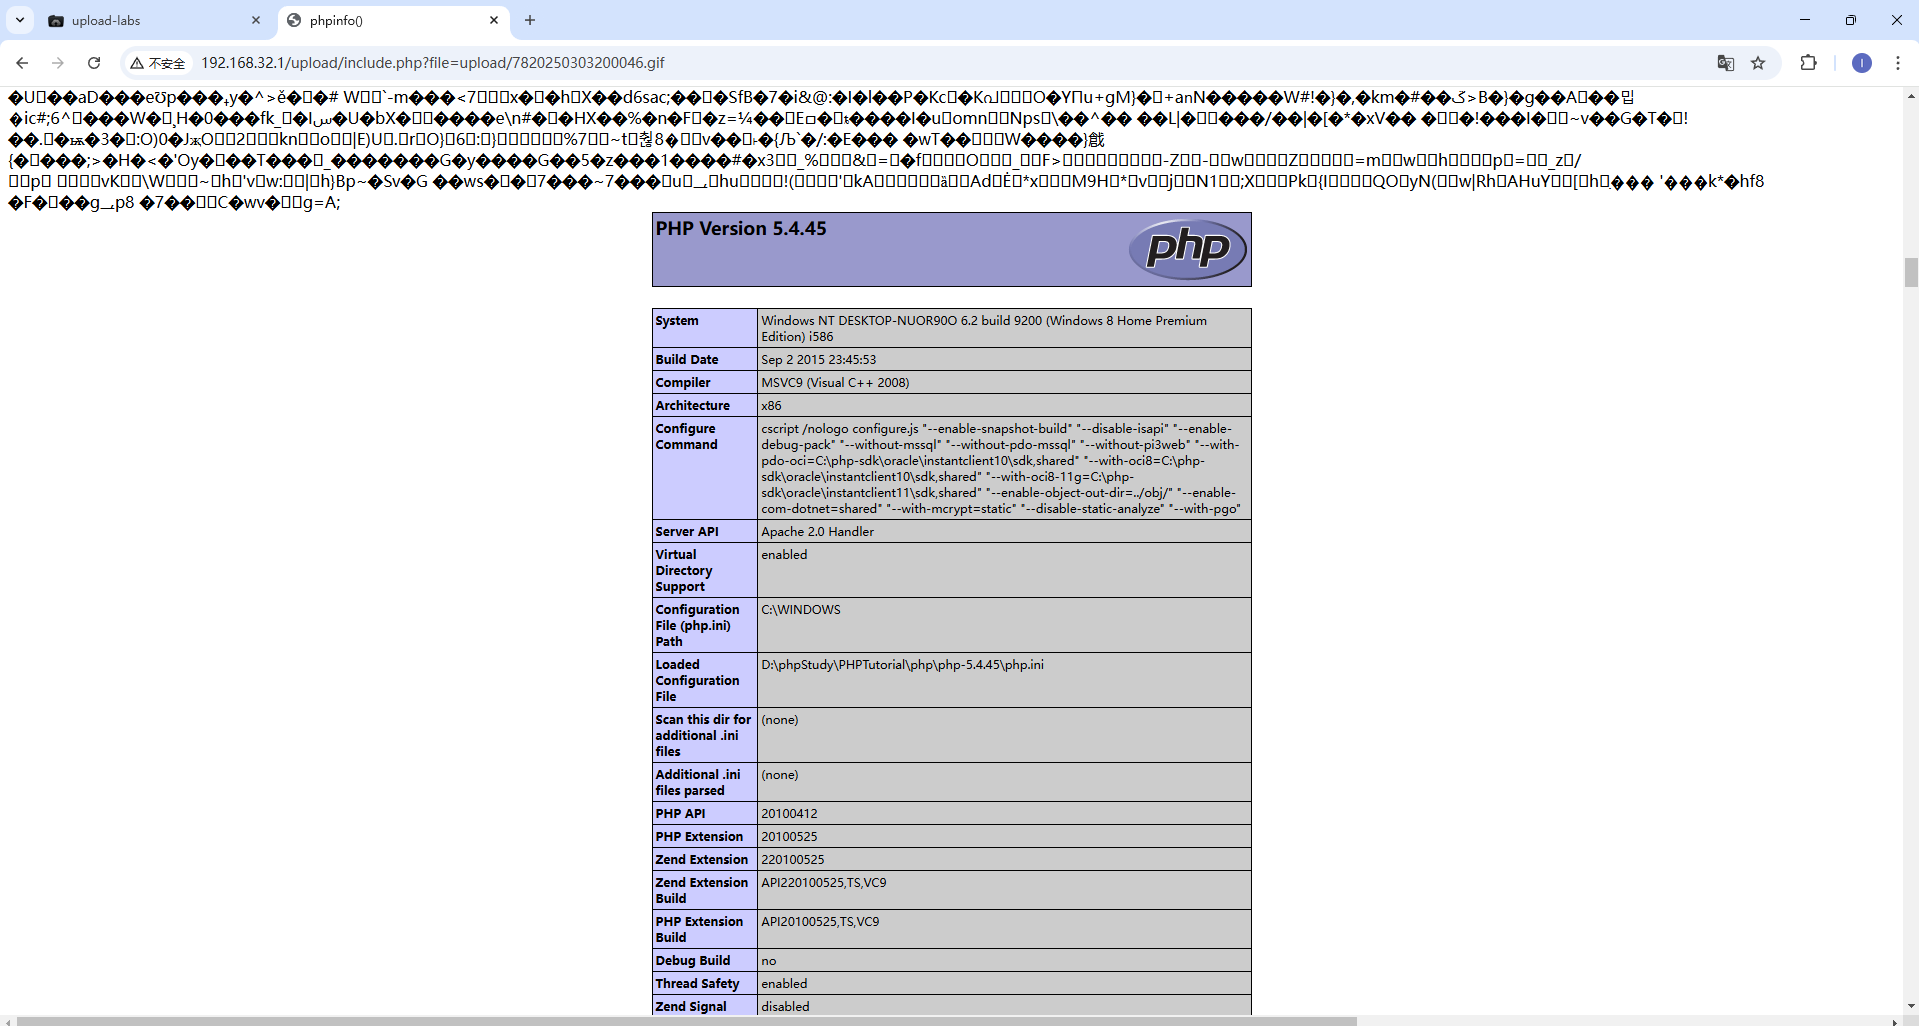Click the not secure site warning icon
Screen dimensions: 1919x1026
(x=157, y=63)
